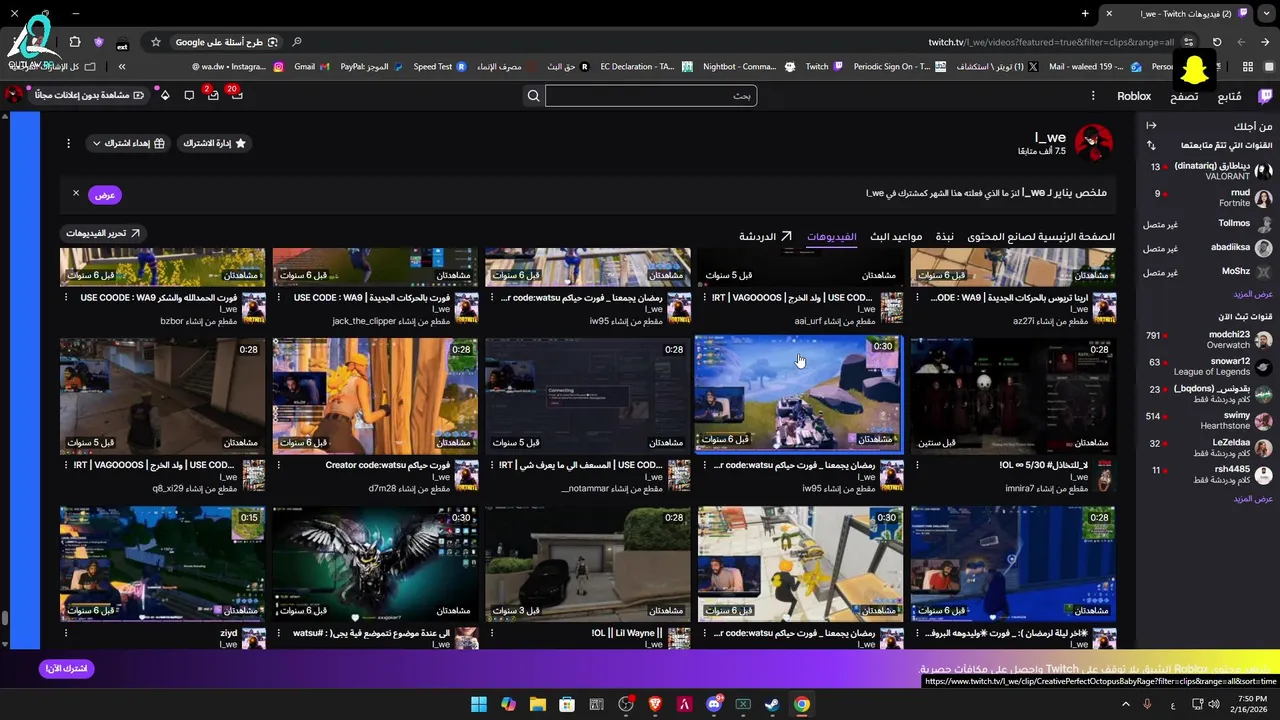
Task: Click the إدارة الاشتراك manage subscription button
Action: coord(213,143)
